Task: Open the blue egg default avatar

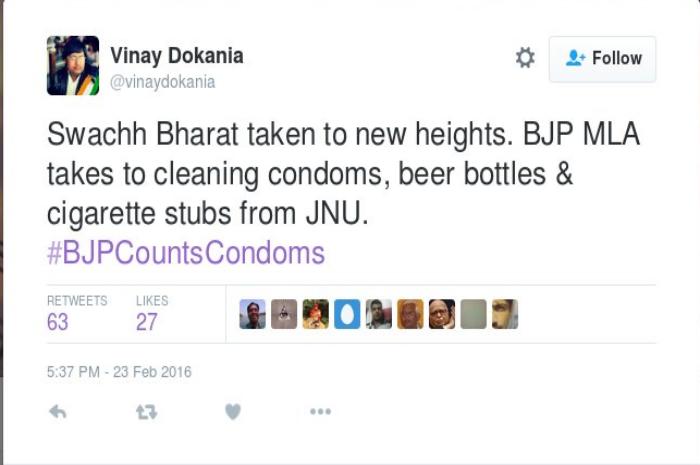Action: pyautogui.click(x=347, y=314)
